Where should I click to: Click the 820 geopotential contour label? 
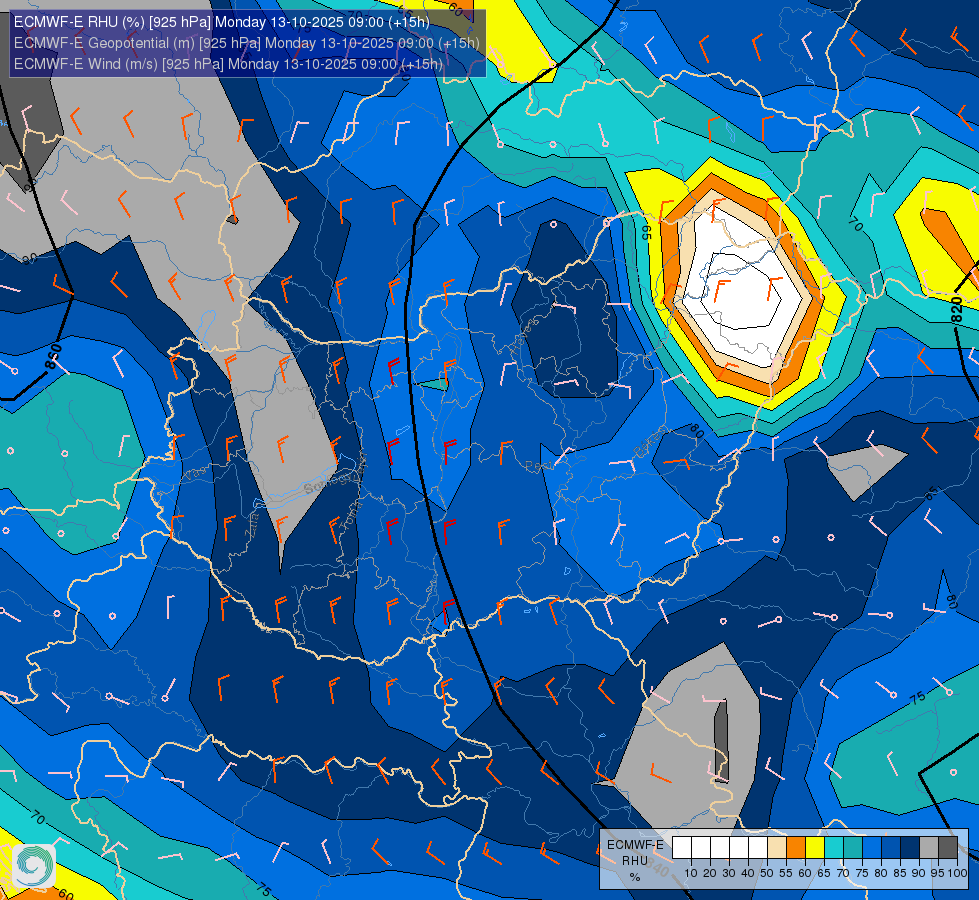(956, 310)
